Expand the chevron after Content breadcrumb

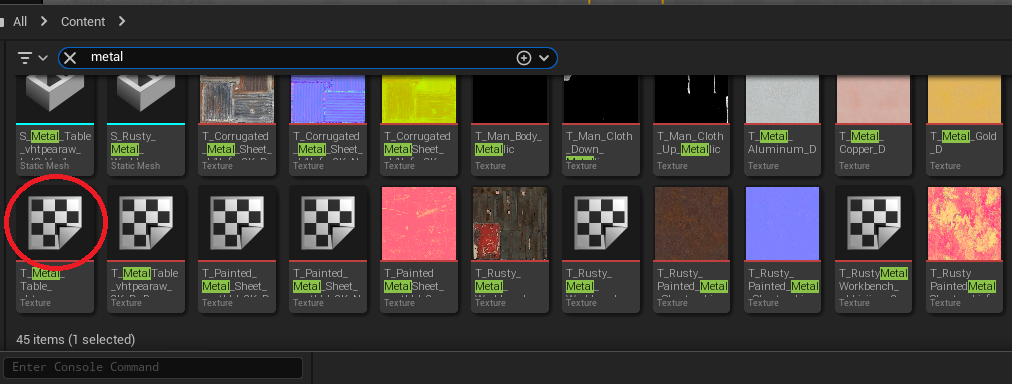click(x=122, y=21)
